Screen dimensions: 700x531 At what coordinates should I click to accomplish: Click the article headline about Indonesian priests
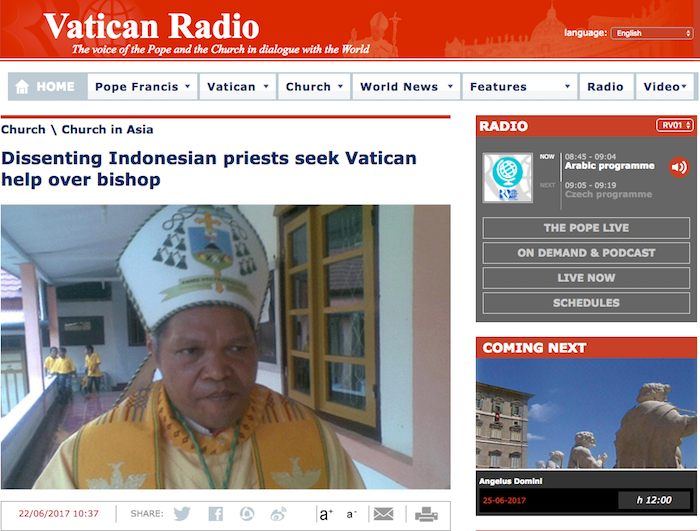click(209, 169)
